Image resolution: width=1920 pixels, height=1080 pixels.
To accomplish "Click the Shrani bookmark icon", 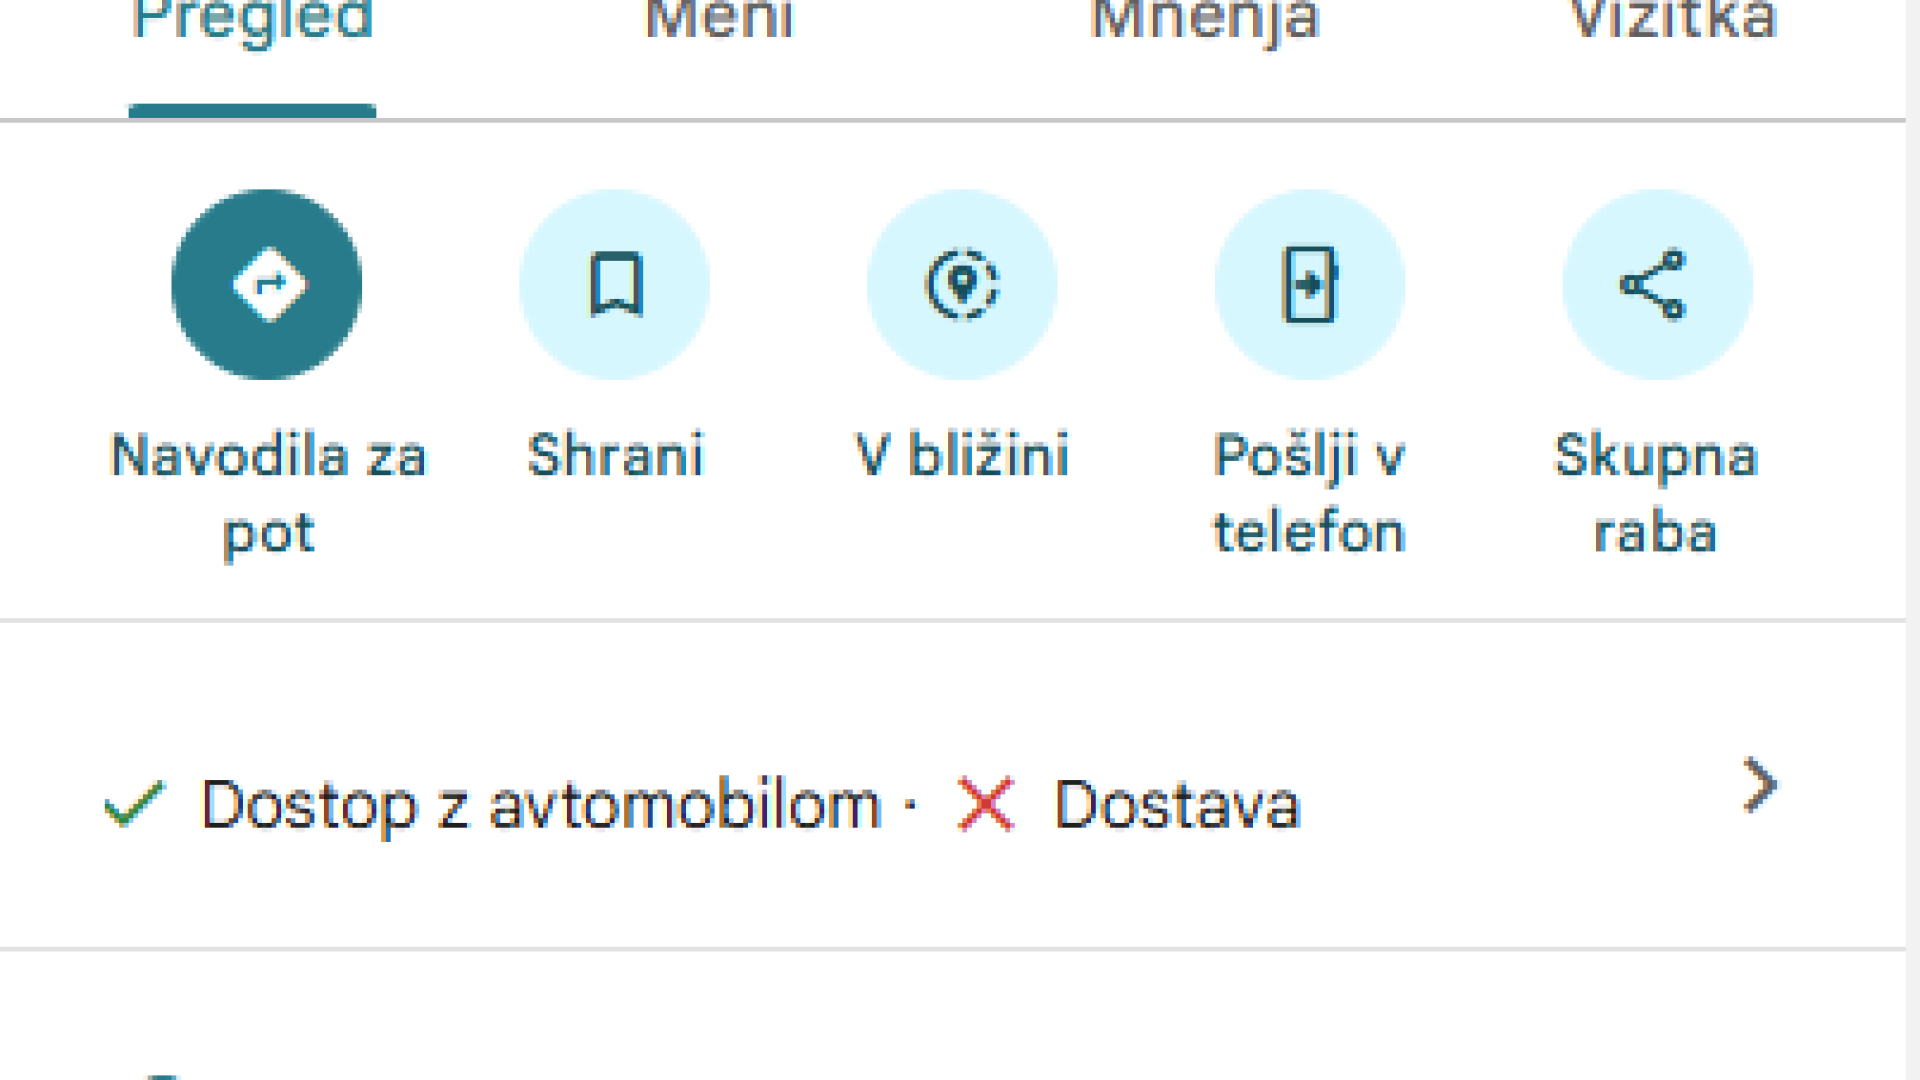I will point(615,285).
